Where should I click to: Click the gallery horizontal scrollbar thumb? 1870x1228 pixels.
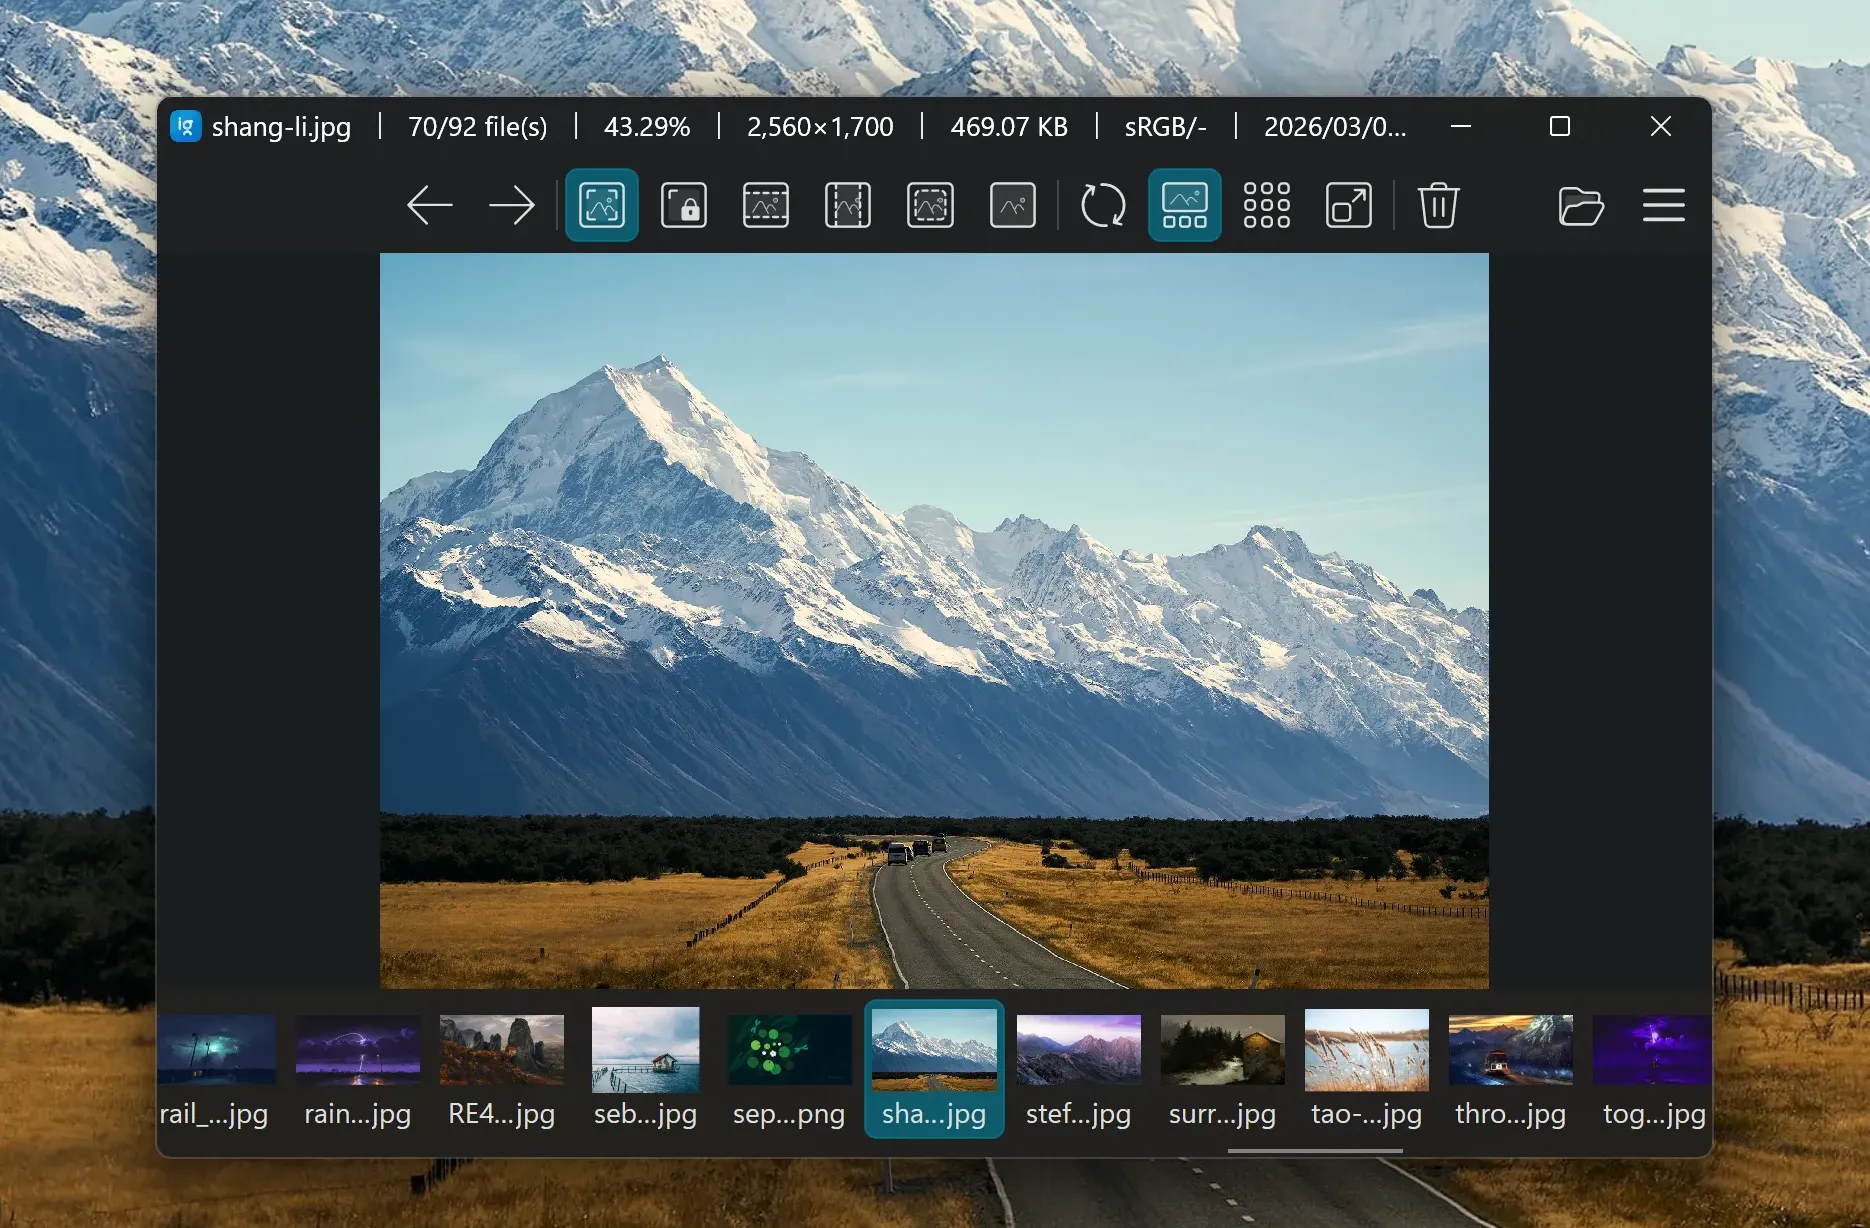1315,1151
